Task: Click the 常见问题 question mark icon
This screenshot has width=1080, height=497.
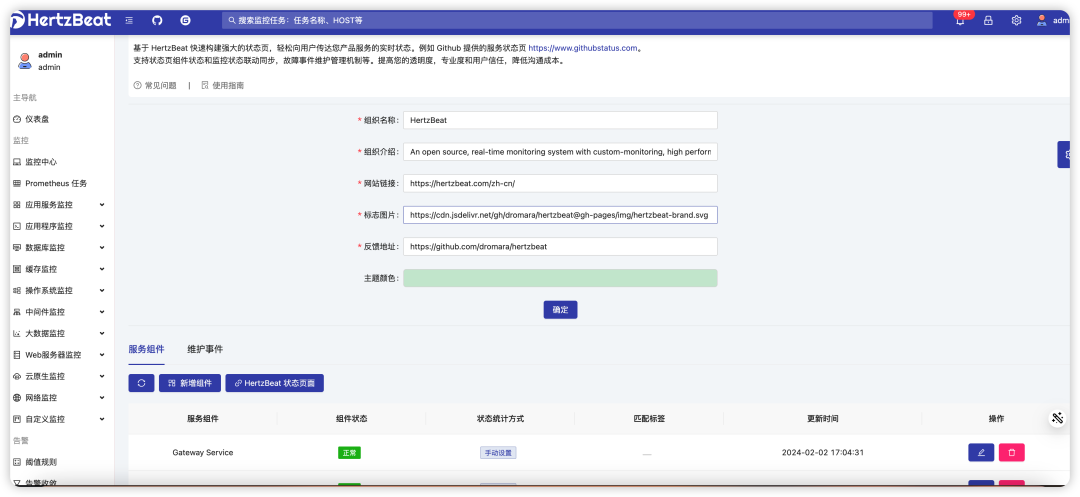Action: (137, 86)
